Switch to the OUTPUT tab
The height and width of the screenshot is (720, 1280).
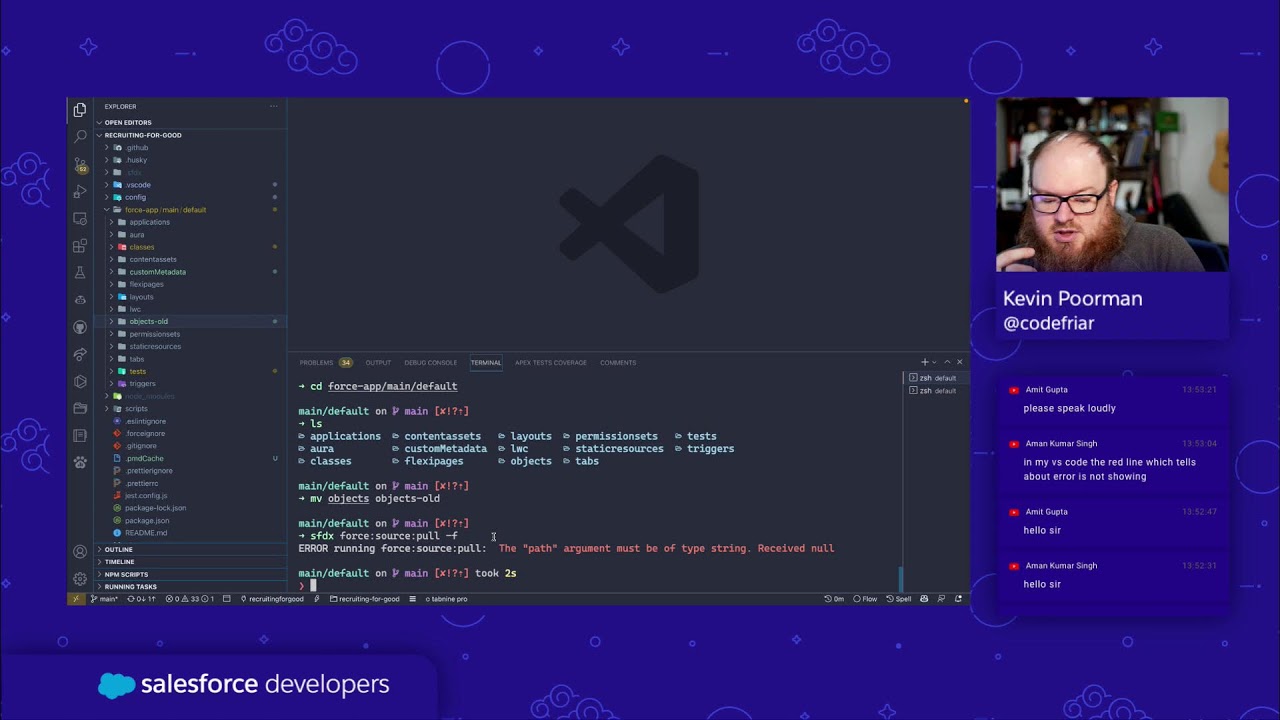tap(378, 362)
